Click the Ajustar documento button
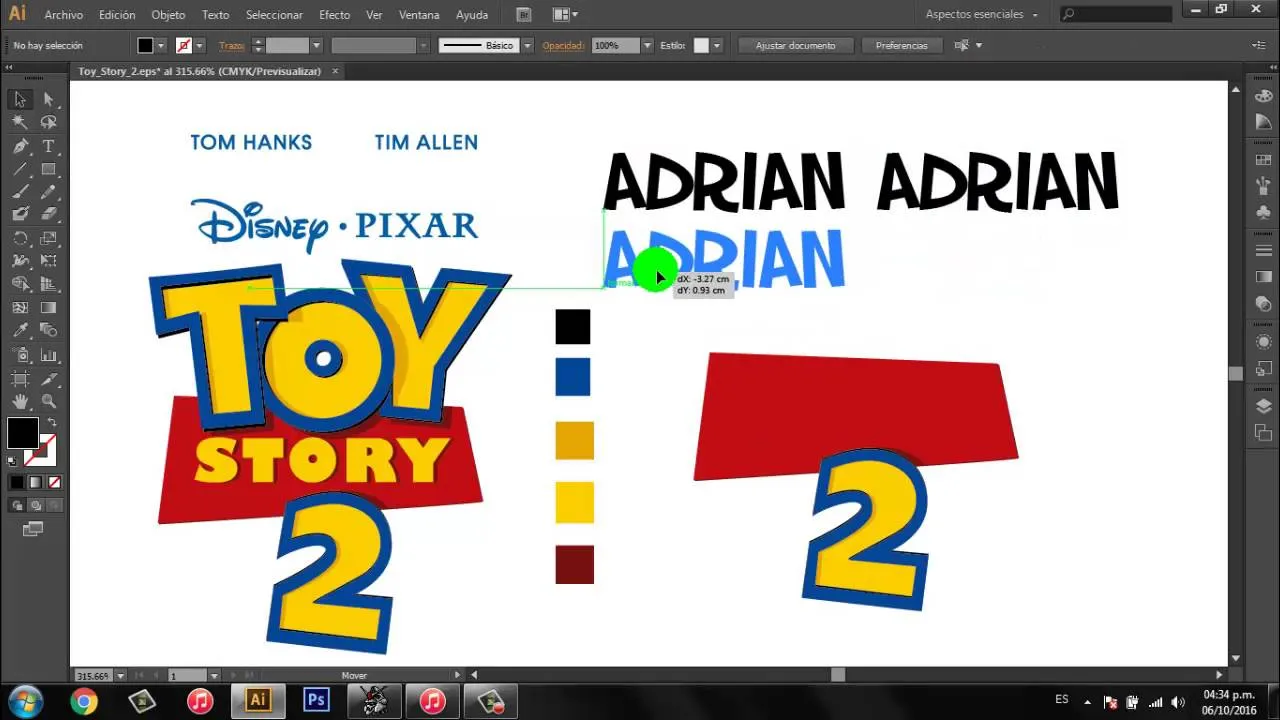This screenshot has height=720, width=1280. tap(795, 45)
